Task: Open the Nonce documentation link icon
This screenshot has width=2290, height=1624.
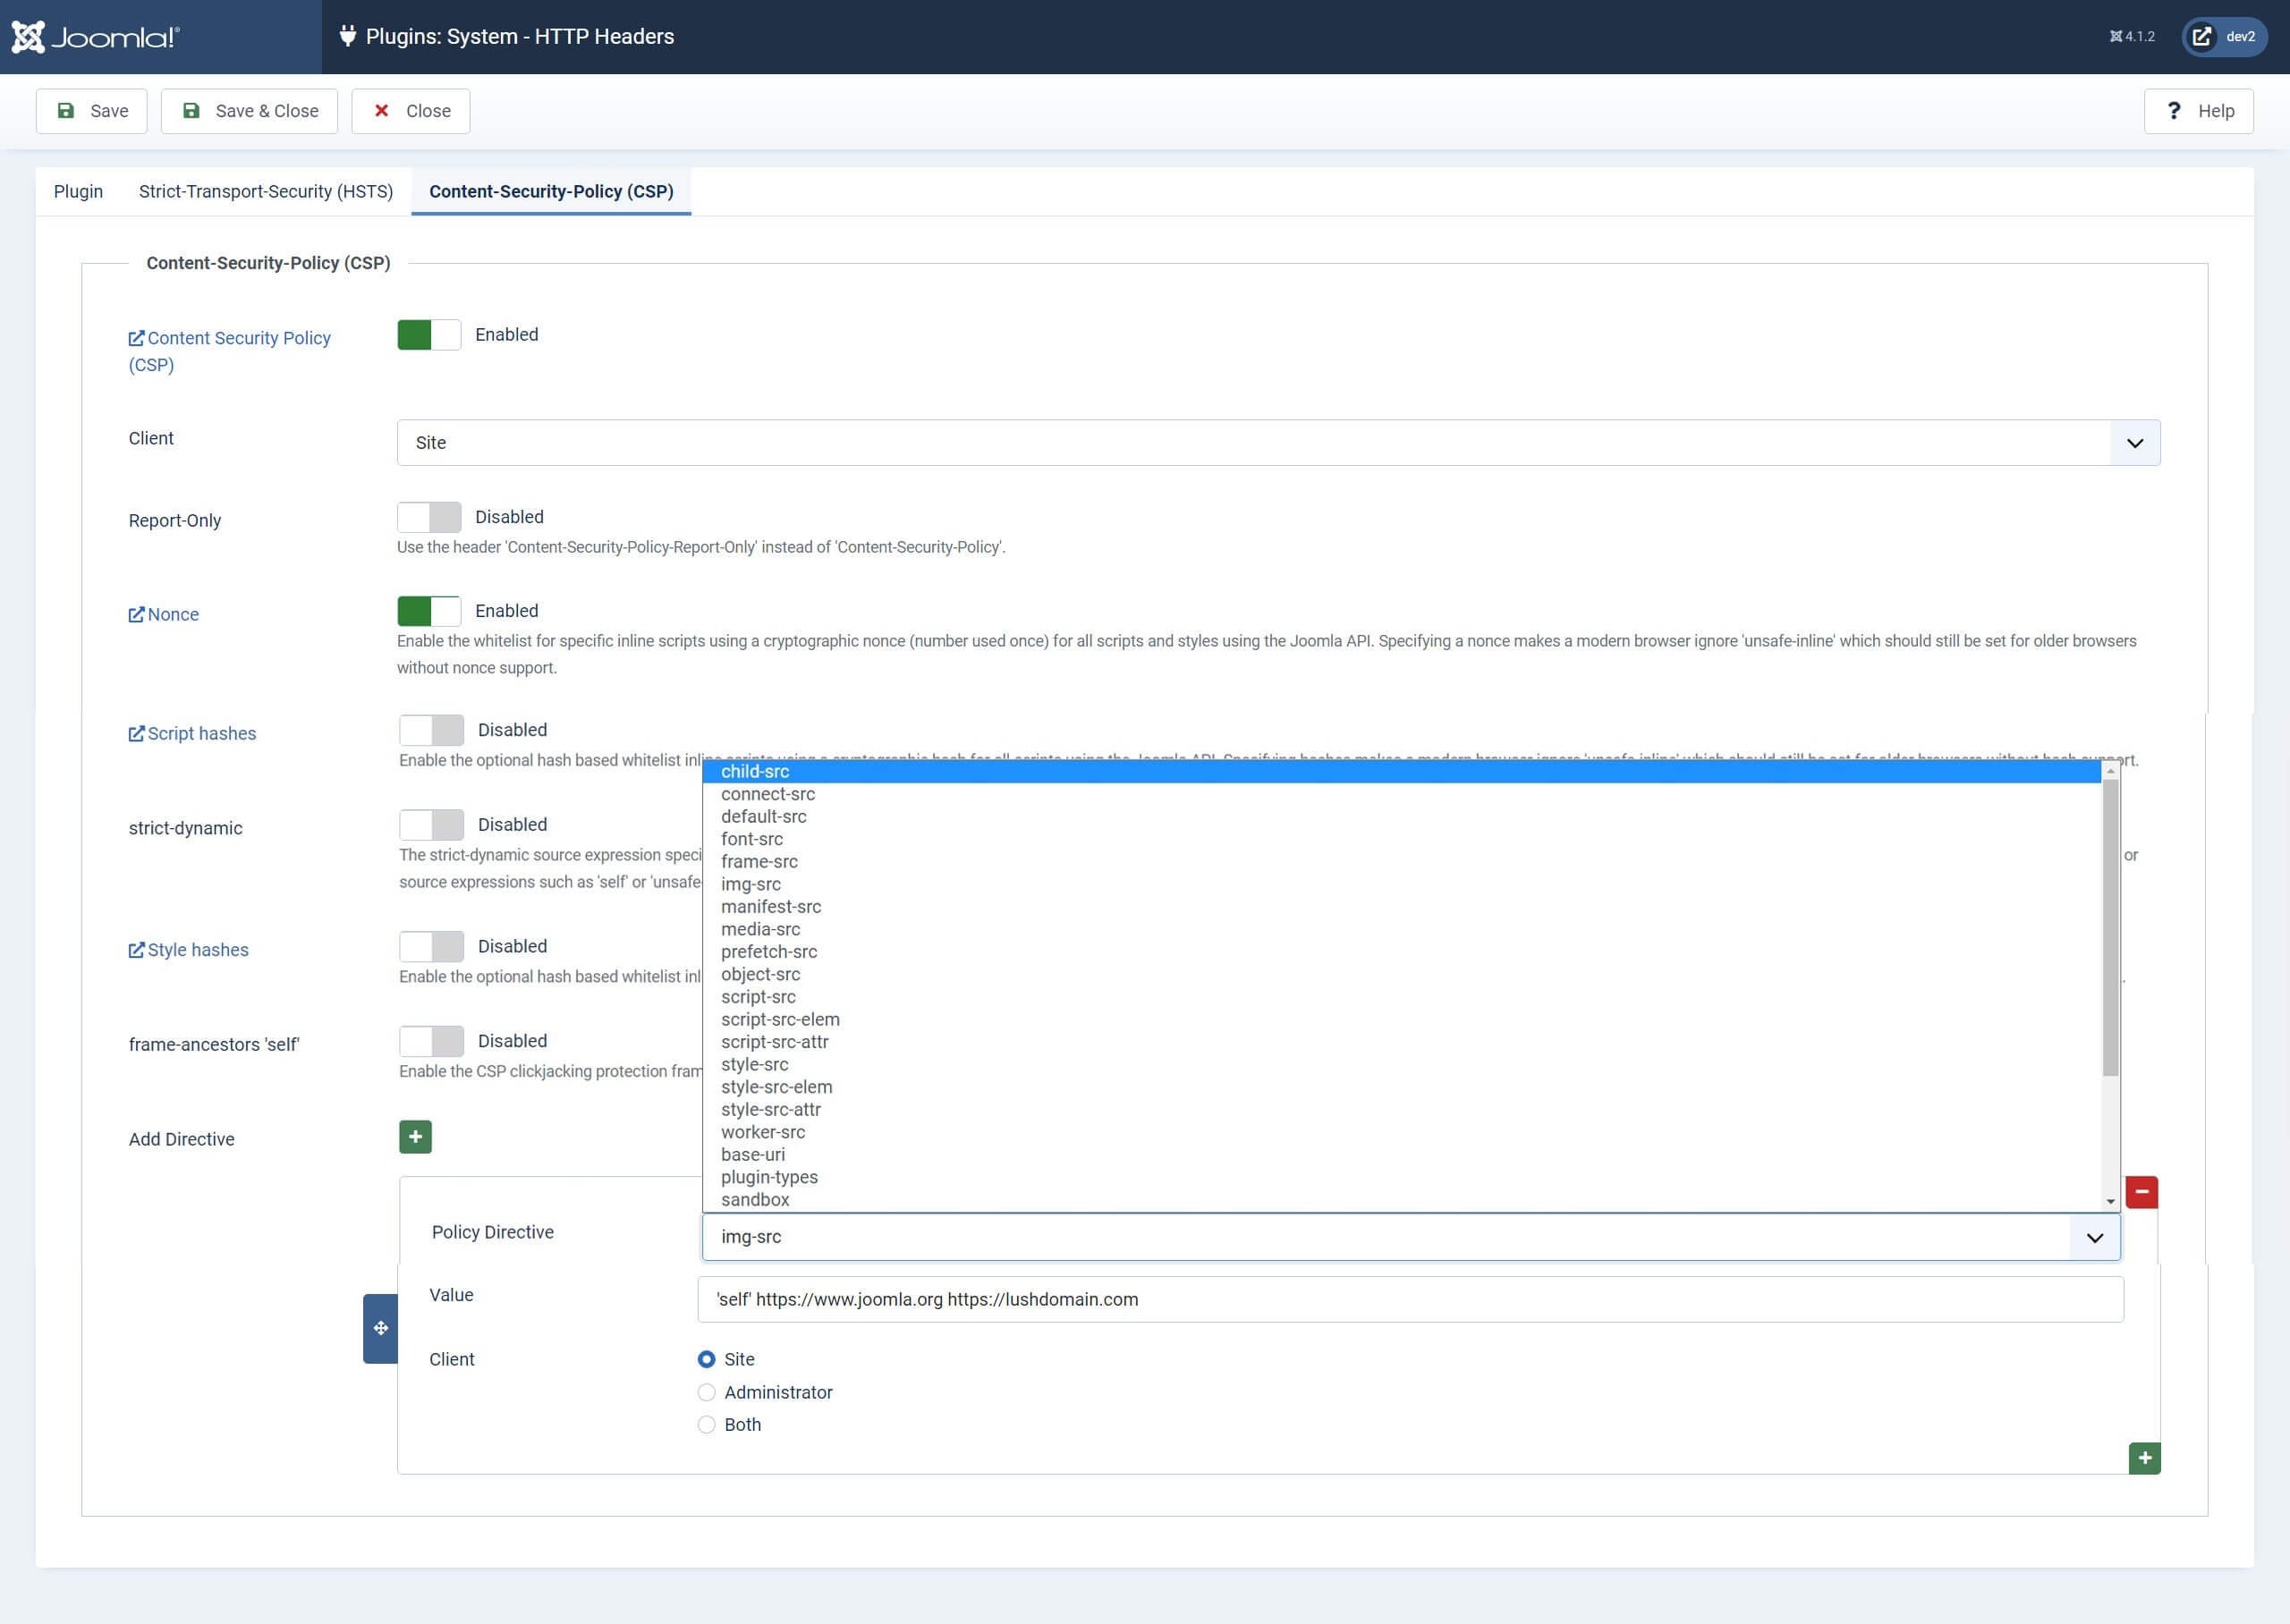Action: [x=137, y=613]
